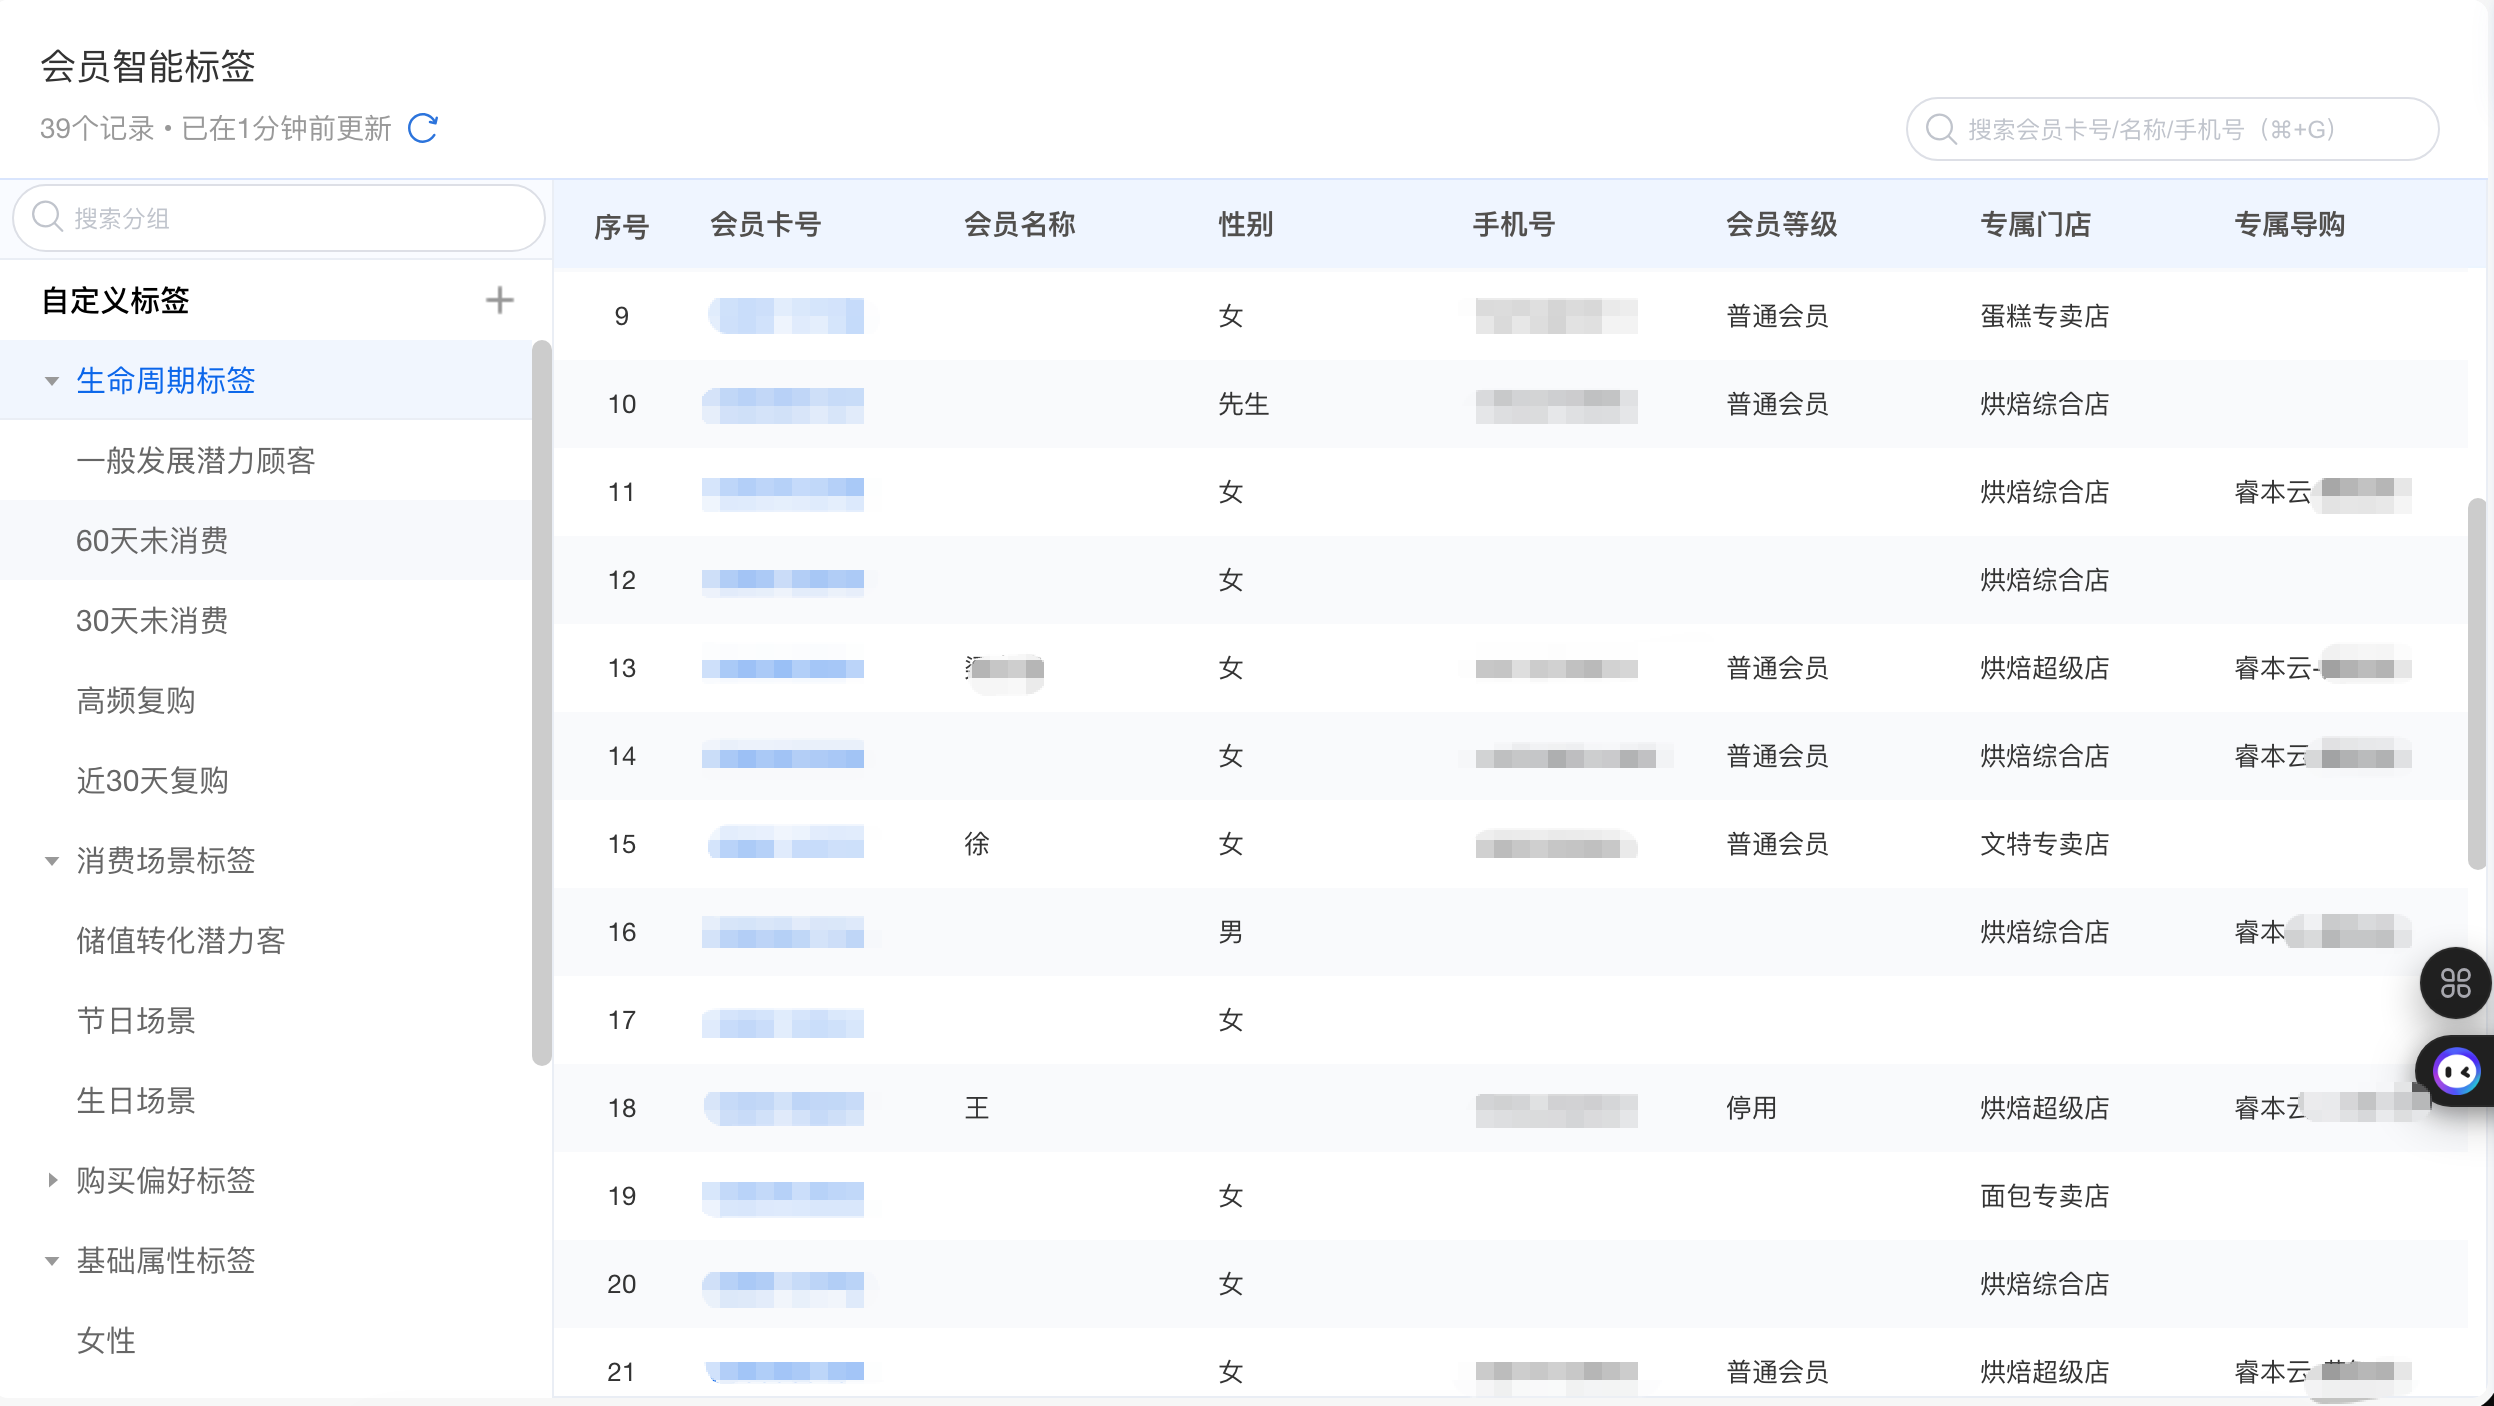Click the member card number in row 18
Image resolution: width=2494 pixels, height=1406 pixels.
tap(784, 1108)
